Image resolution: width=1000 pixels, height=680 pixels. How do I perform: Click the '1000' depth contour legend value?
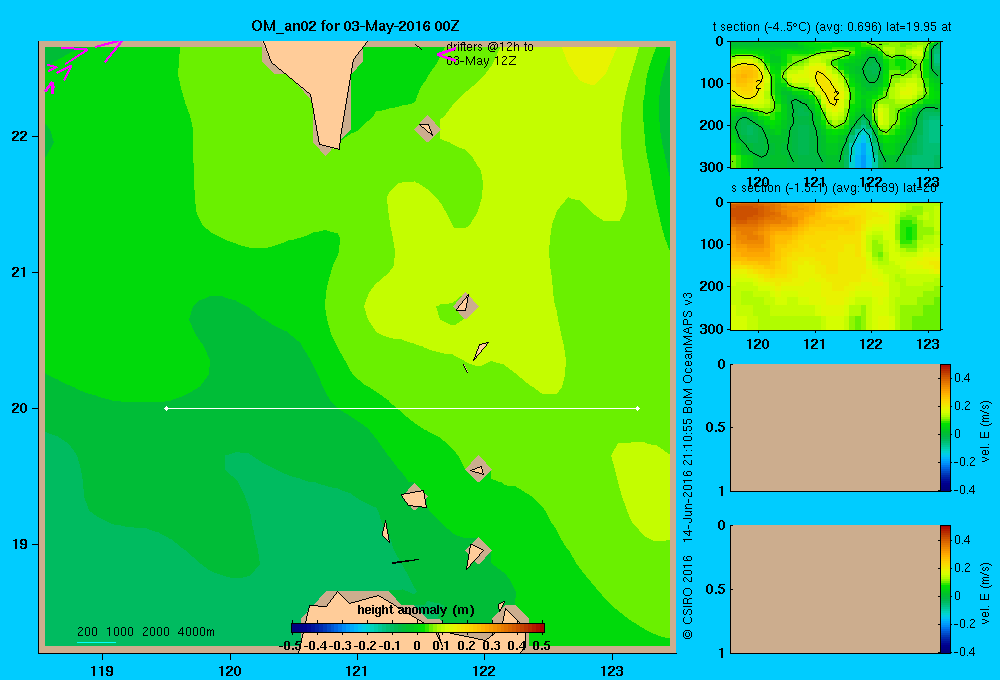coord(120,632)
